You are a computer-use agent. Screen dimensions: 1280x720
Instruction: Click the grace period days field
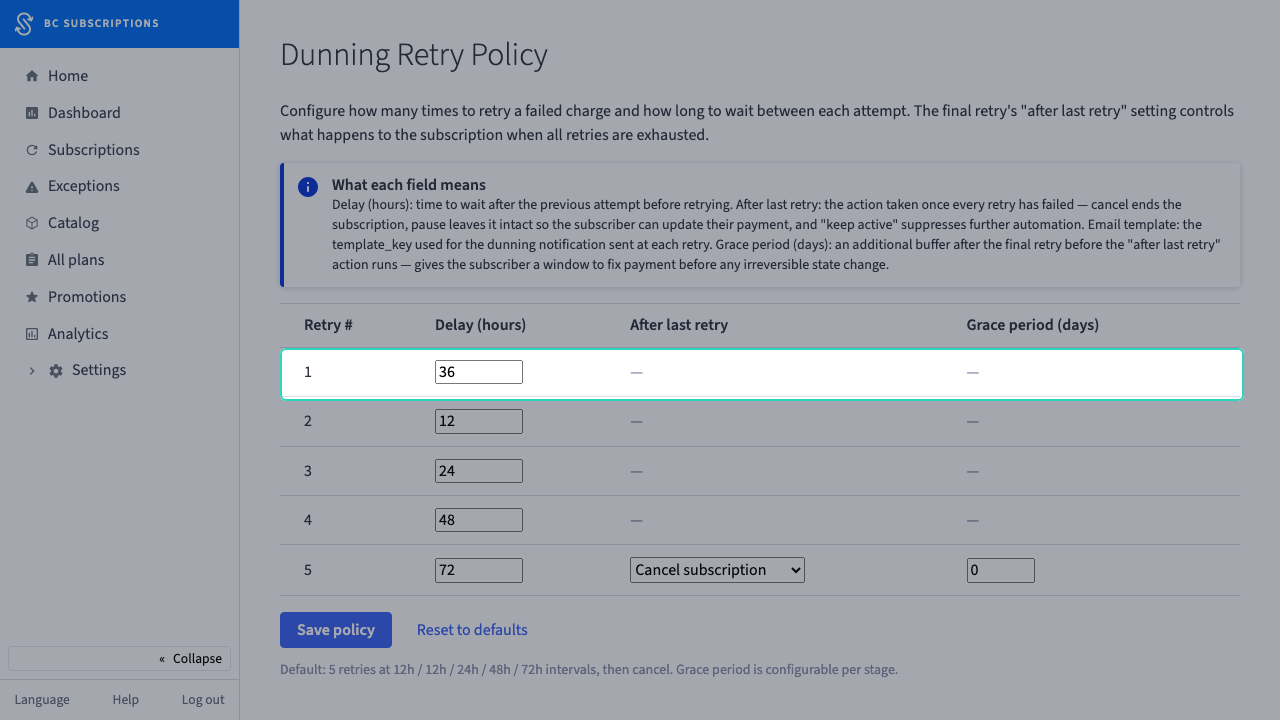pos(1001,570)
